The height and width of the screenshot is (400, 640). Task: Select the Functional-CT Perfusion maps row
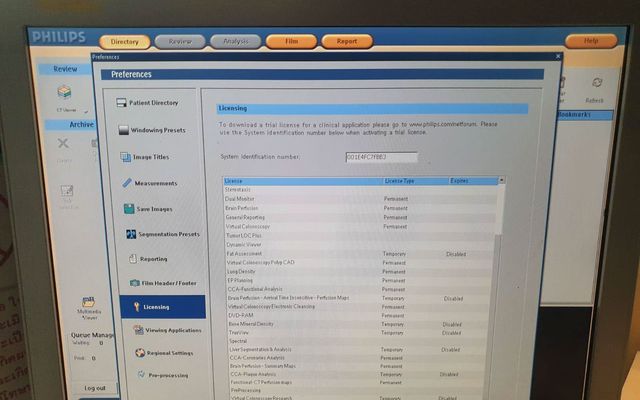(360, 382)
